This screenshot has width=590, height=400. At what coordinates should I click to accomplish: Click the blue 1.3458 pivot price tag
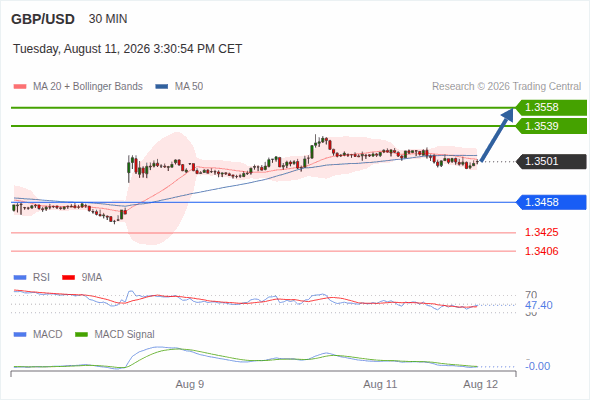pos(551,202)
